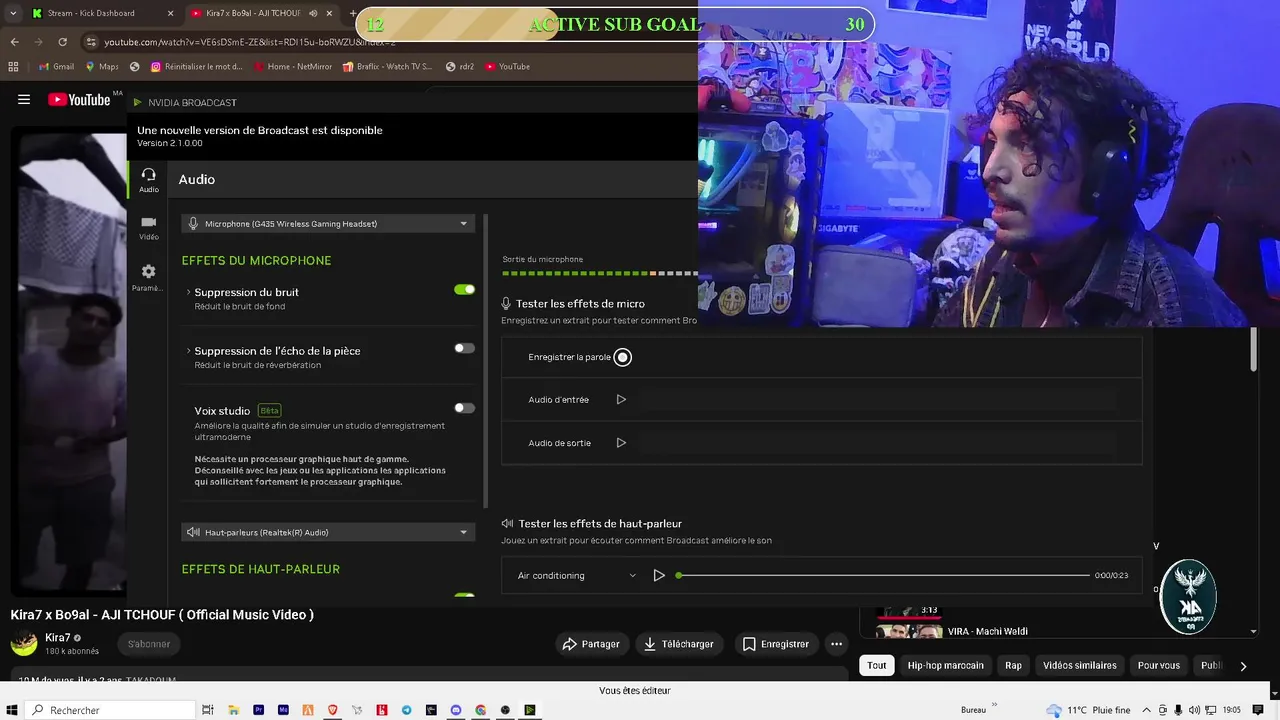
Task: Open Paramètres gear in NVIDIA Broadcast sidebar
Action: [x=148, y=277]
